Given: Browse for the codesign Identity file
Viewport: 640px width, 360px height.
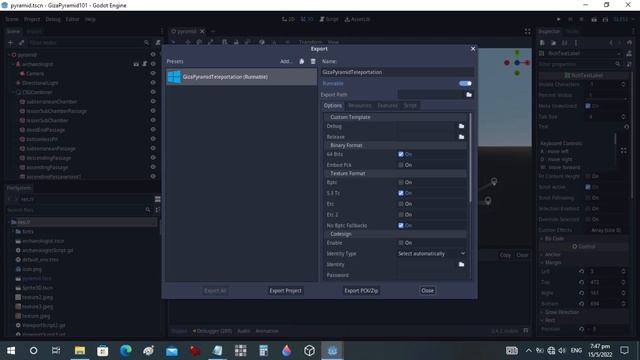Looking at the screenshot, I should tap(461, 264).
